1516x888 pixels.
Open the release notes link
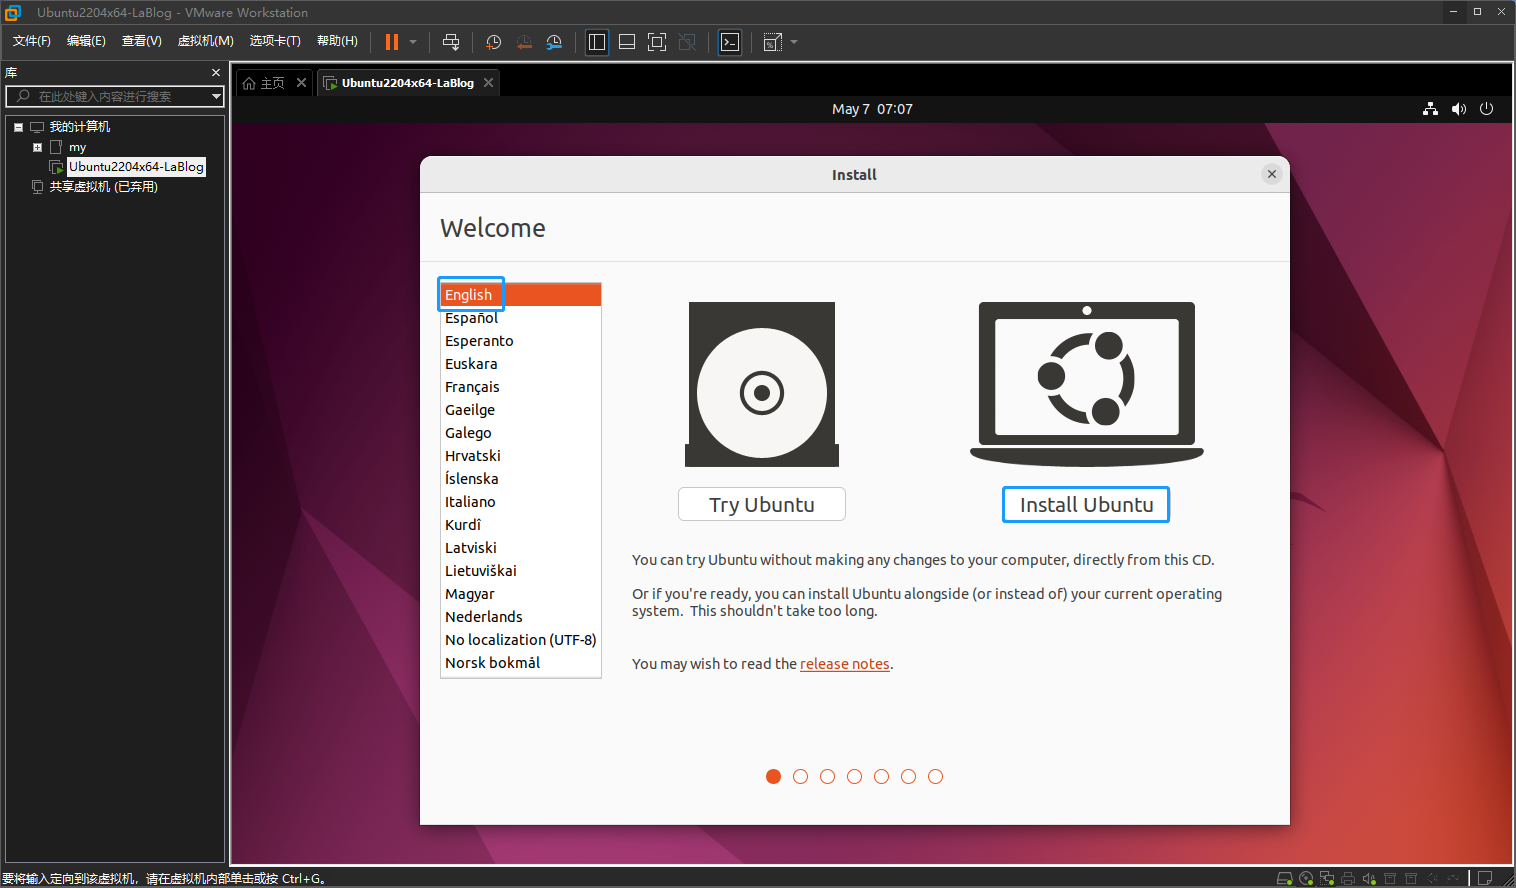pyautogui.click(x=845, y=664)
